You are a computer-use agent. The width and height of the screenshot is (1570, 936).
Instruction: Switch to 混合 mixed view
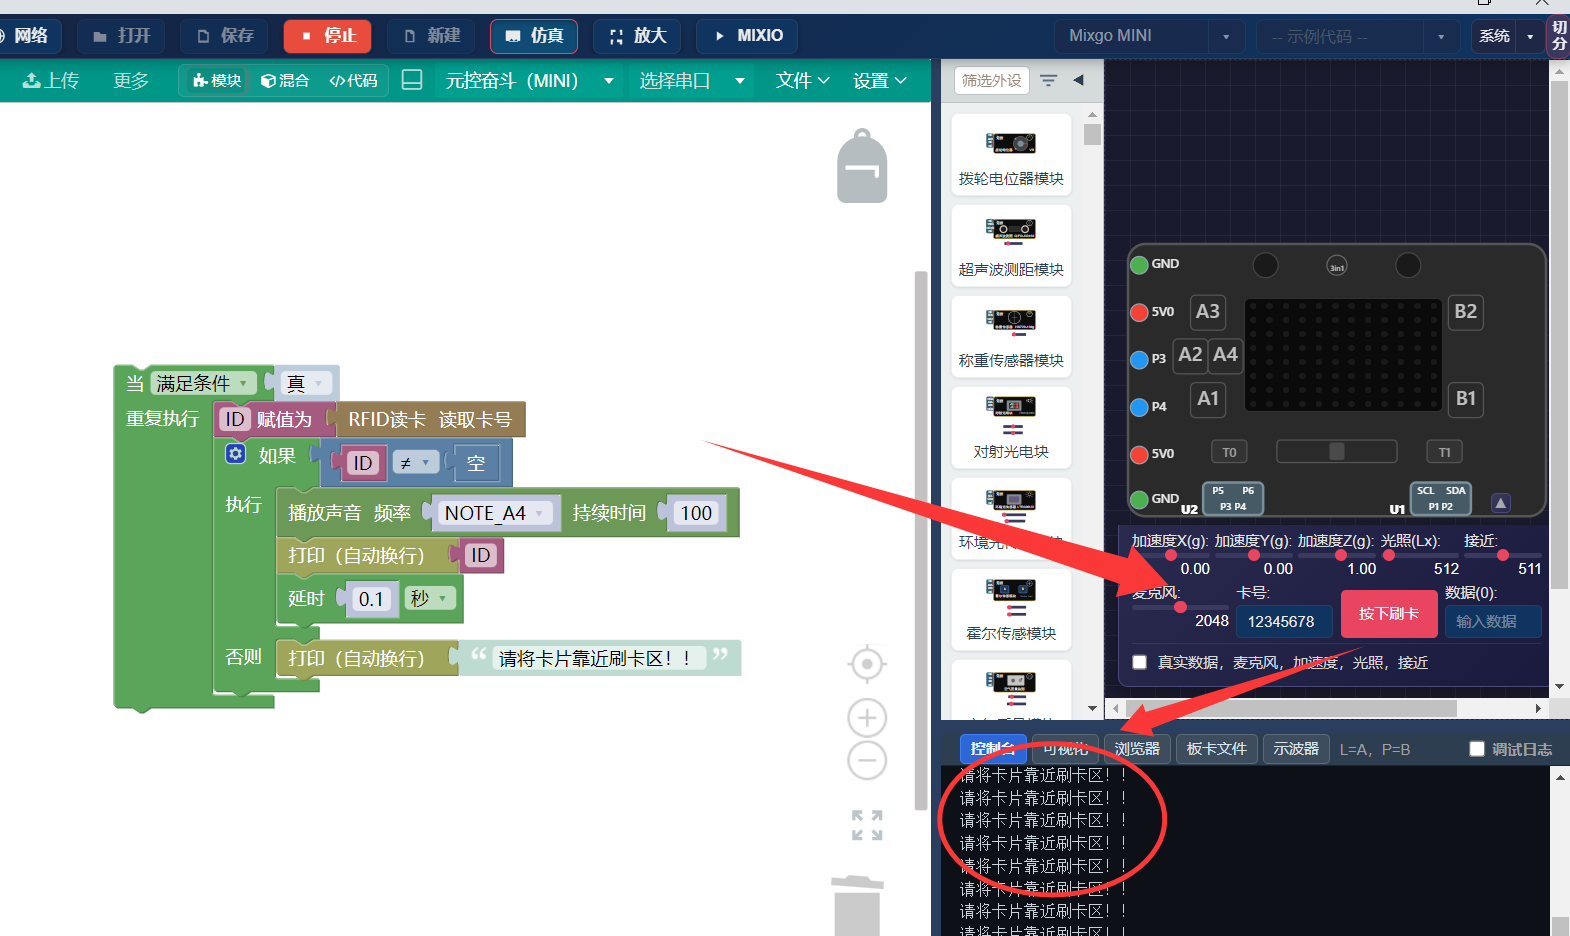285,80
